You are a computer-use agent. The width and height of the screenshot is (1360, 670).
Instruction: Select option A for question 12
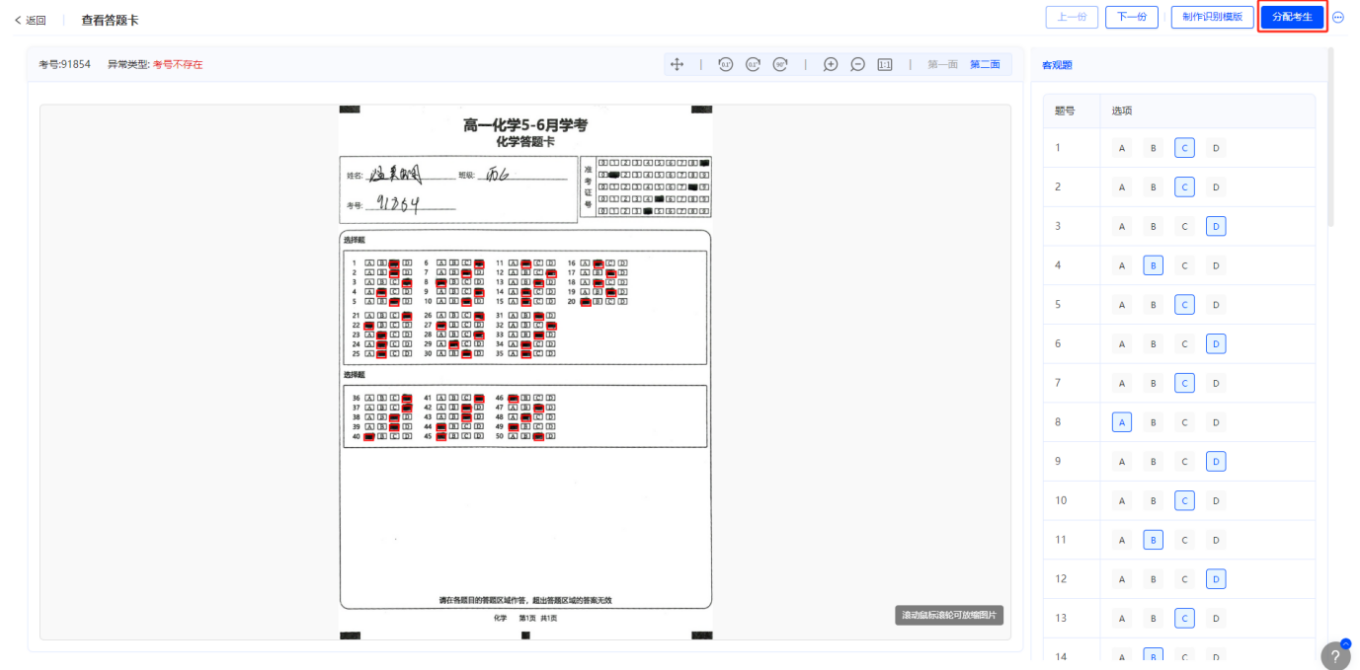point(1122,579)
